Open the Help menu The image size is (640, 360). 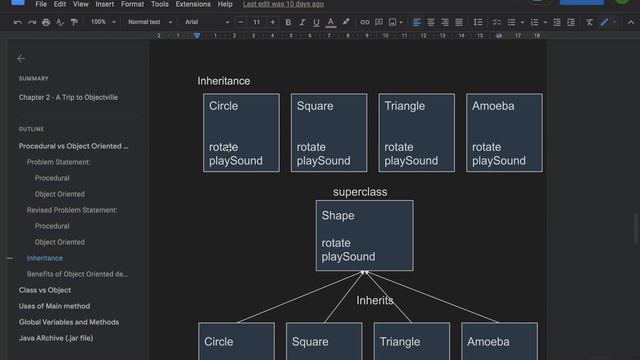225,4
